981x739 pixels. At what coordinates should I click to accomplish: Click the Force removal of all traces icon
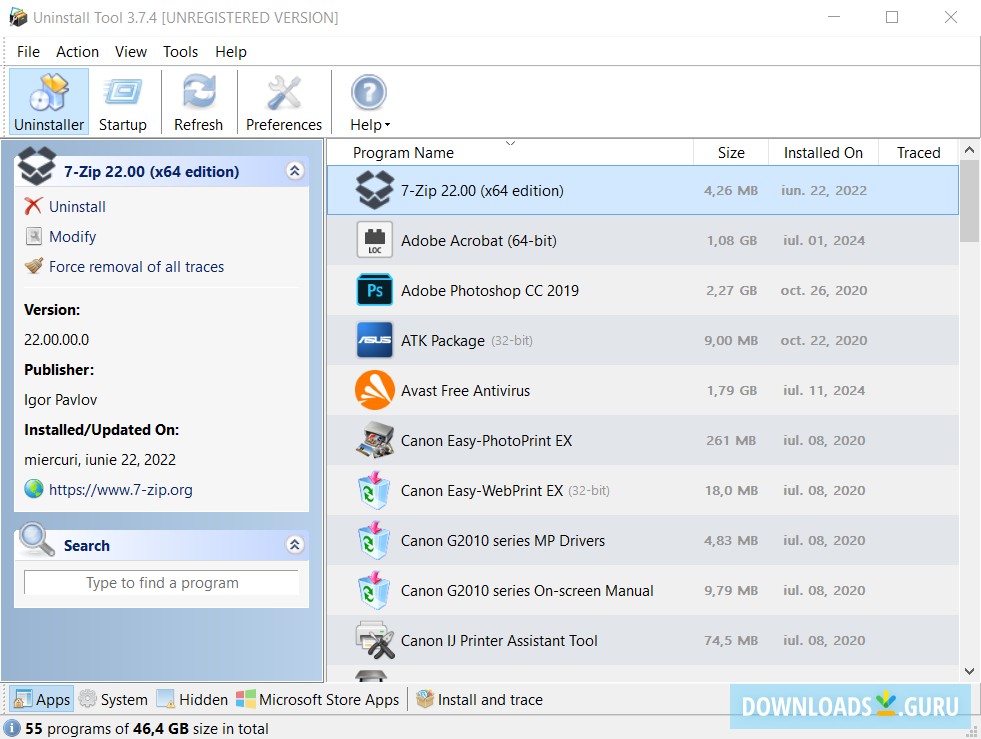coord(37,267)
